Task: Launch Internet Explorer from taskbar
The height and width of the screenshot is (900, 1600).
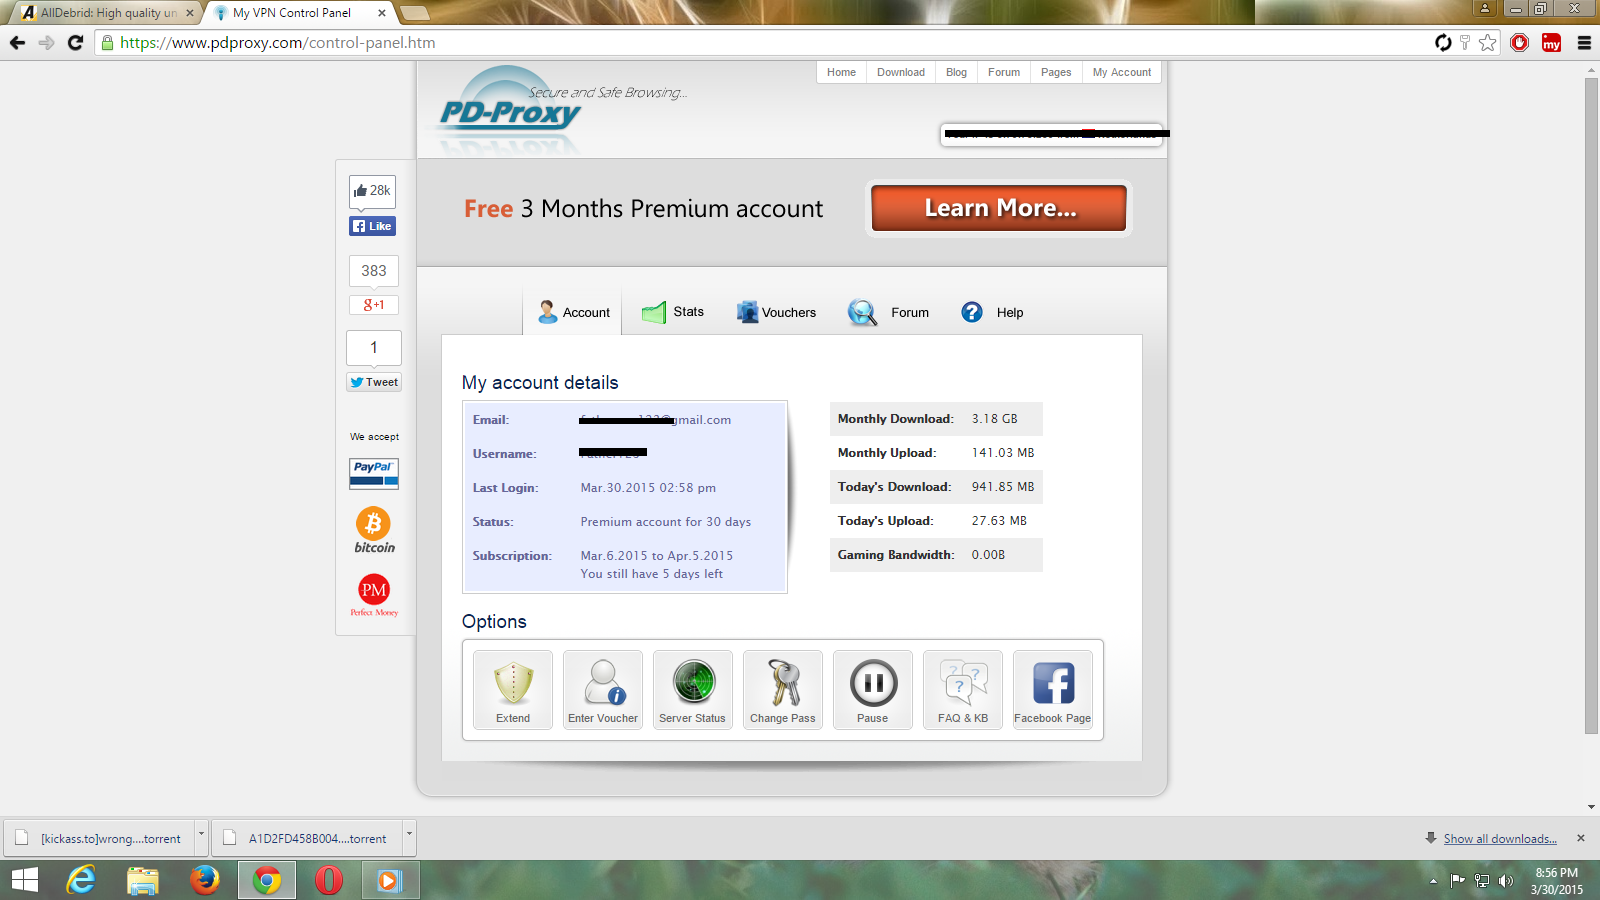Action: tap(81, 880)
